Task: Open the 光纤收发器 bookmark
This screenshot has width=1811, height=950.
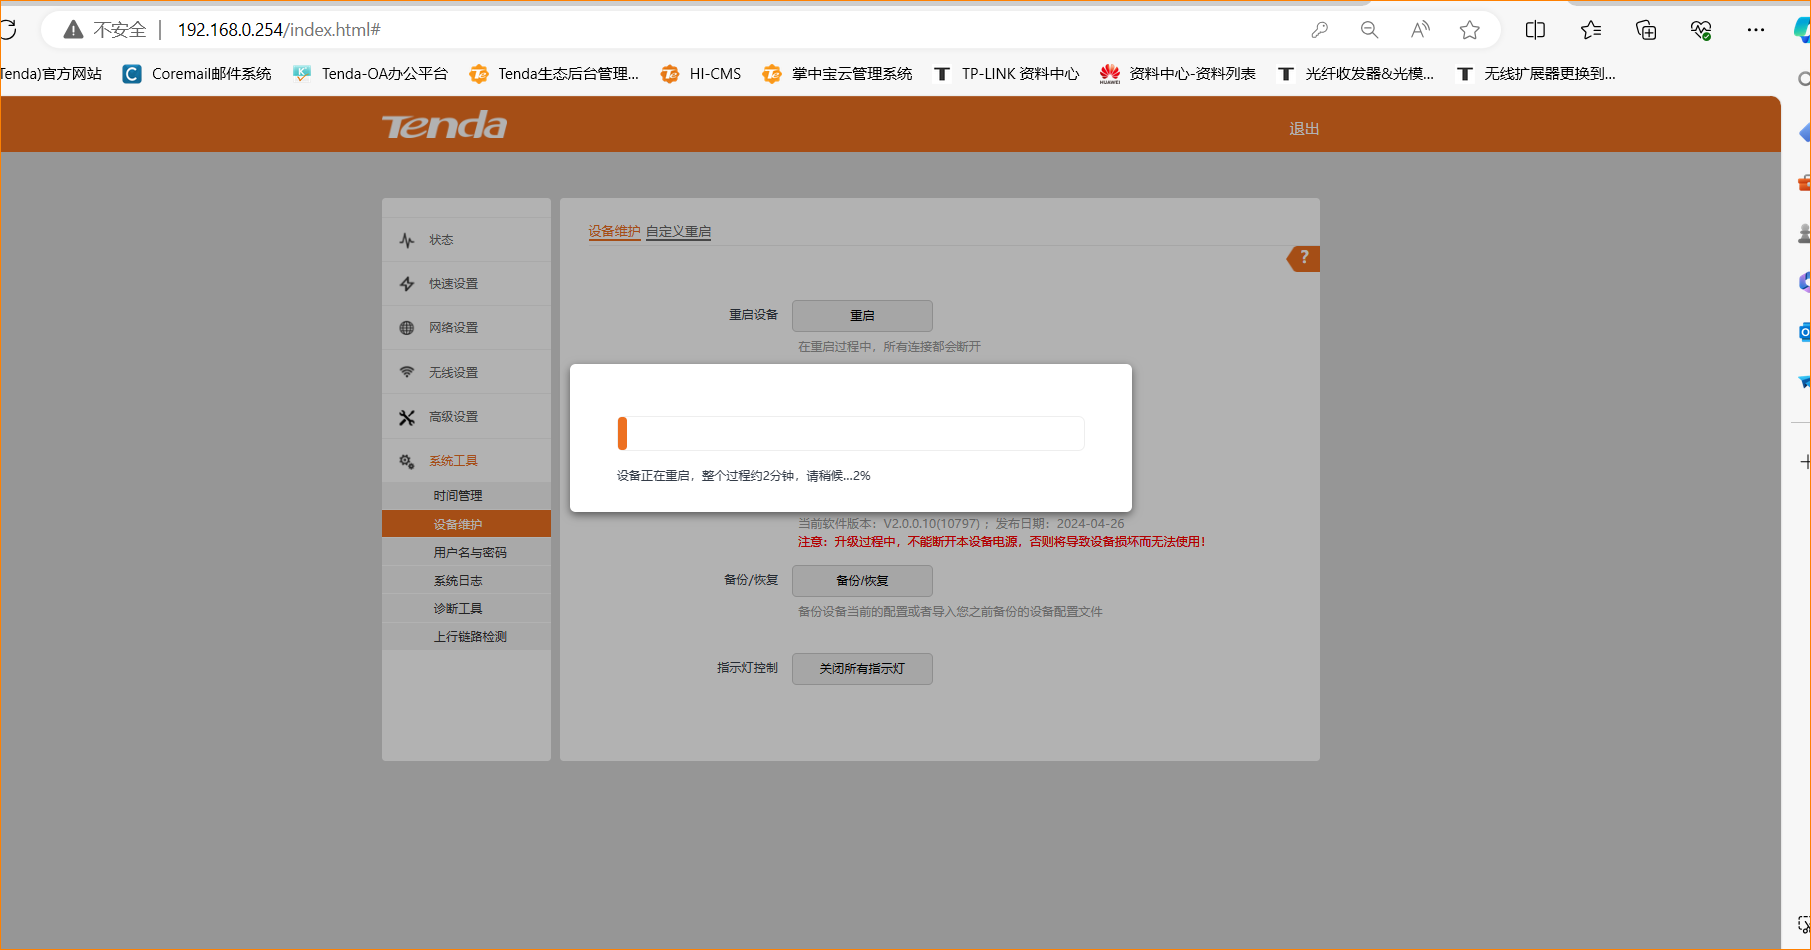Action: pos(1355,74)
